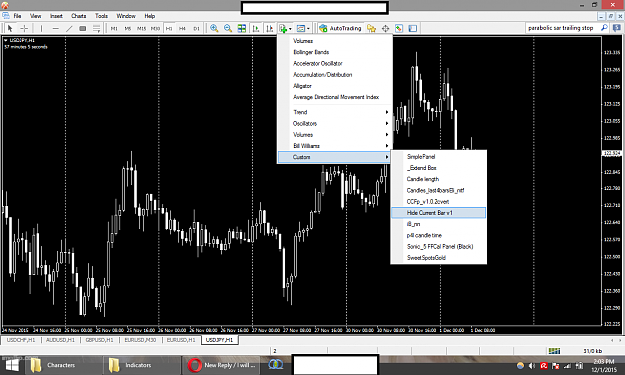Screen dimensions: 625x375
Task: Expand the Volumes submenu with arrow
Action: coord(335,135)
